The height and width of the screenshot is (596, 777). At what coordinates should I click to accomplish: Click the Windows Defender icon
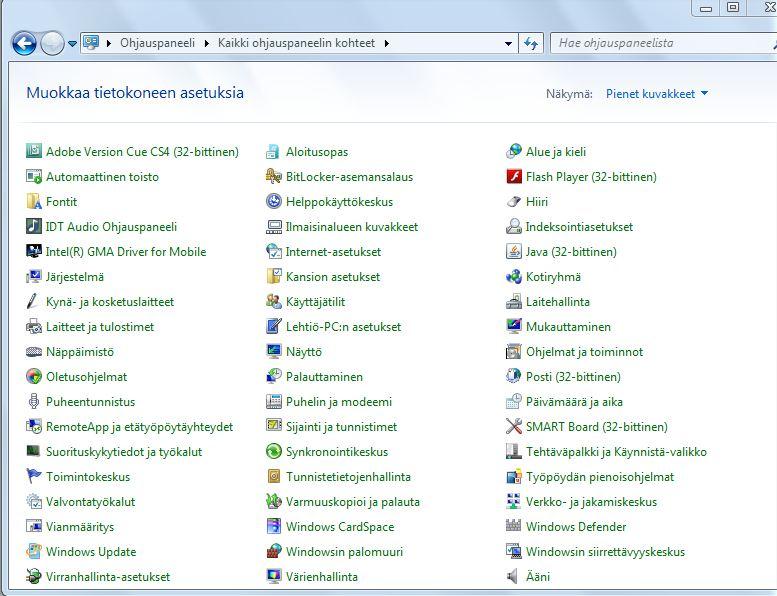coord(514,526)
